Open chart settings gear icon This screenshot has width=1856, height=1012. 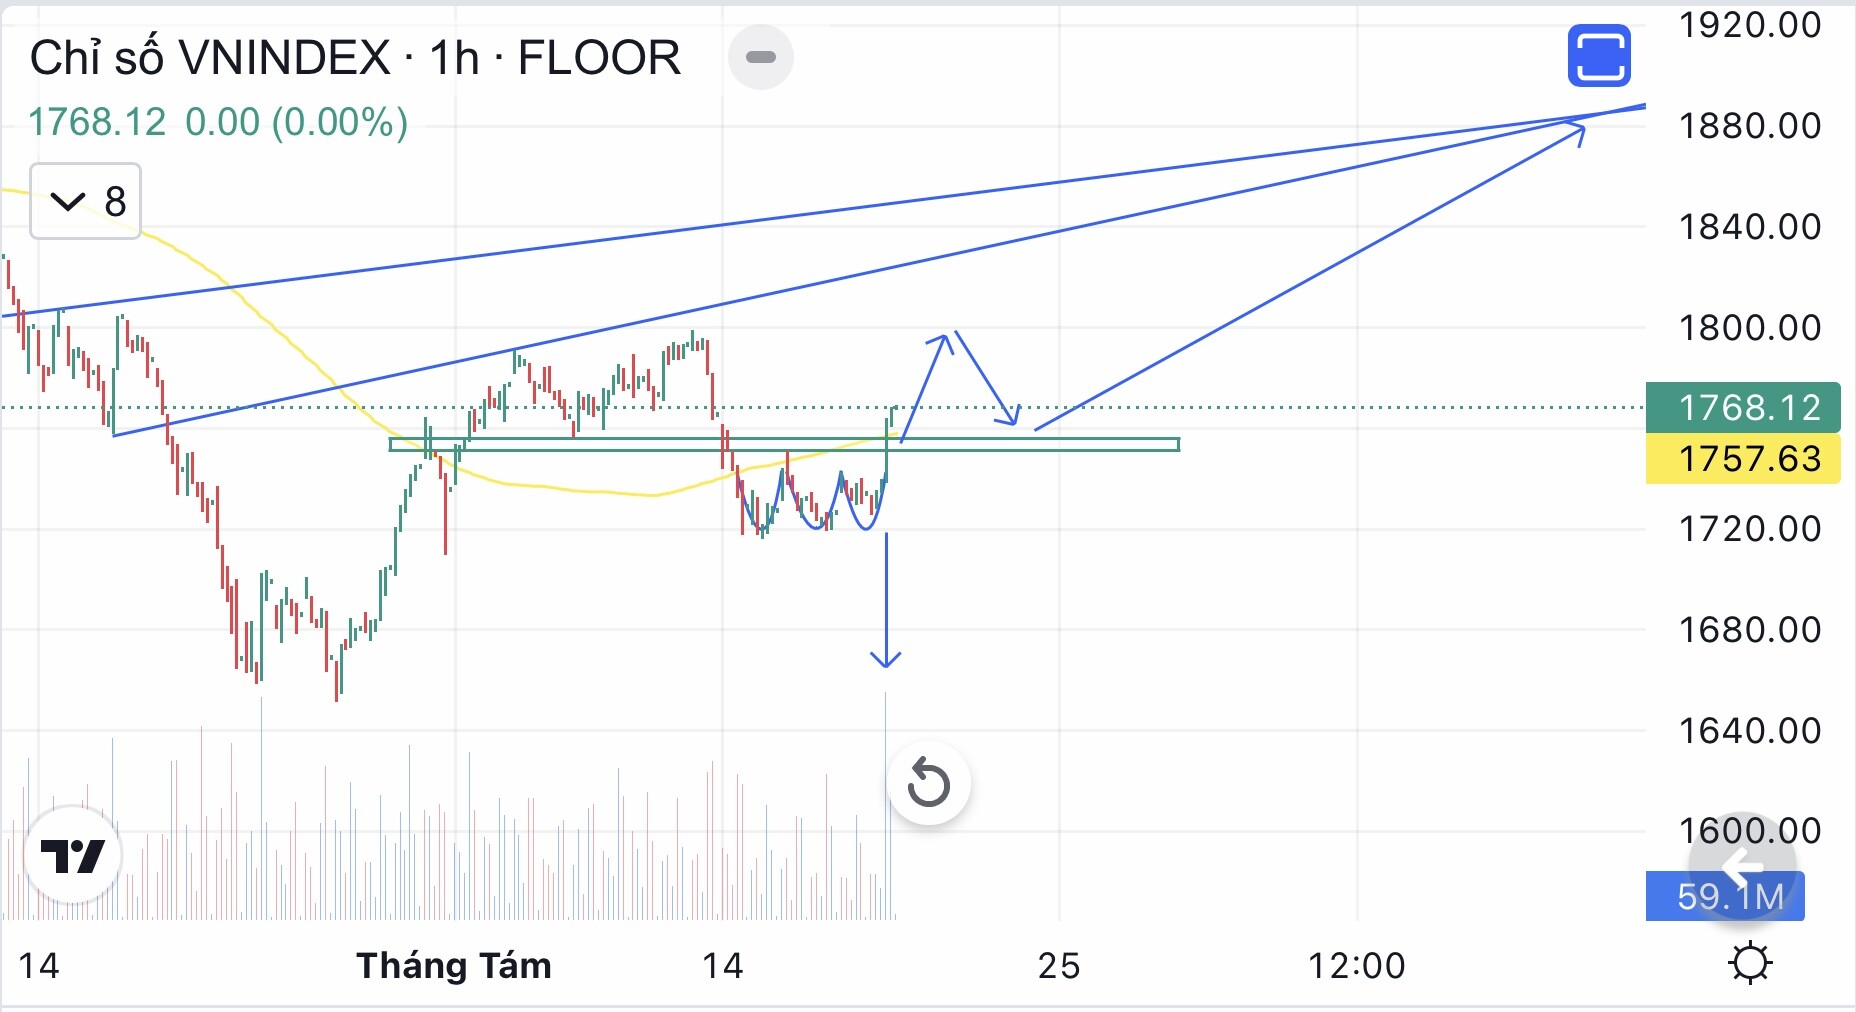coord(1750,965)
